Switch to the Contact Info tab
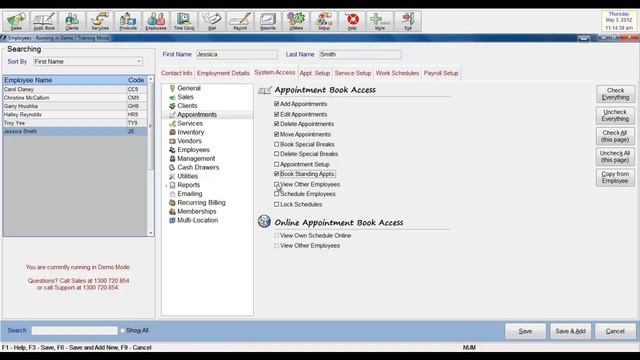Image resolution: width=640 pixels, height=360 pixels. pyautogui.click(x=176, y=73)
